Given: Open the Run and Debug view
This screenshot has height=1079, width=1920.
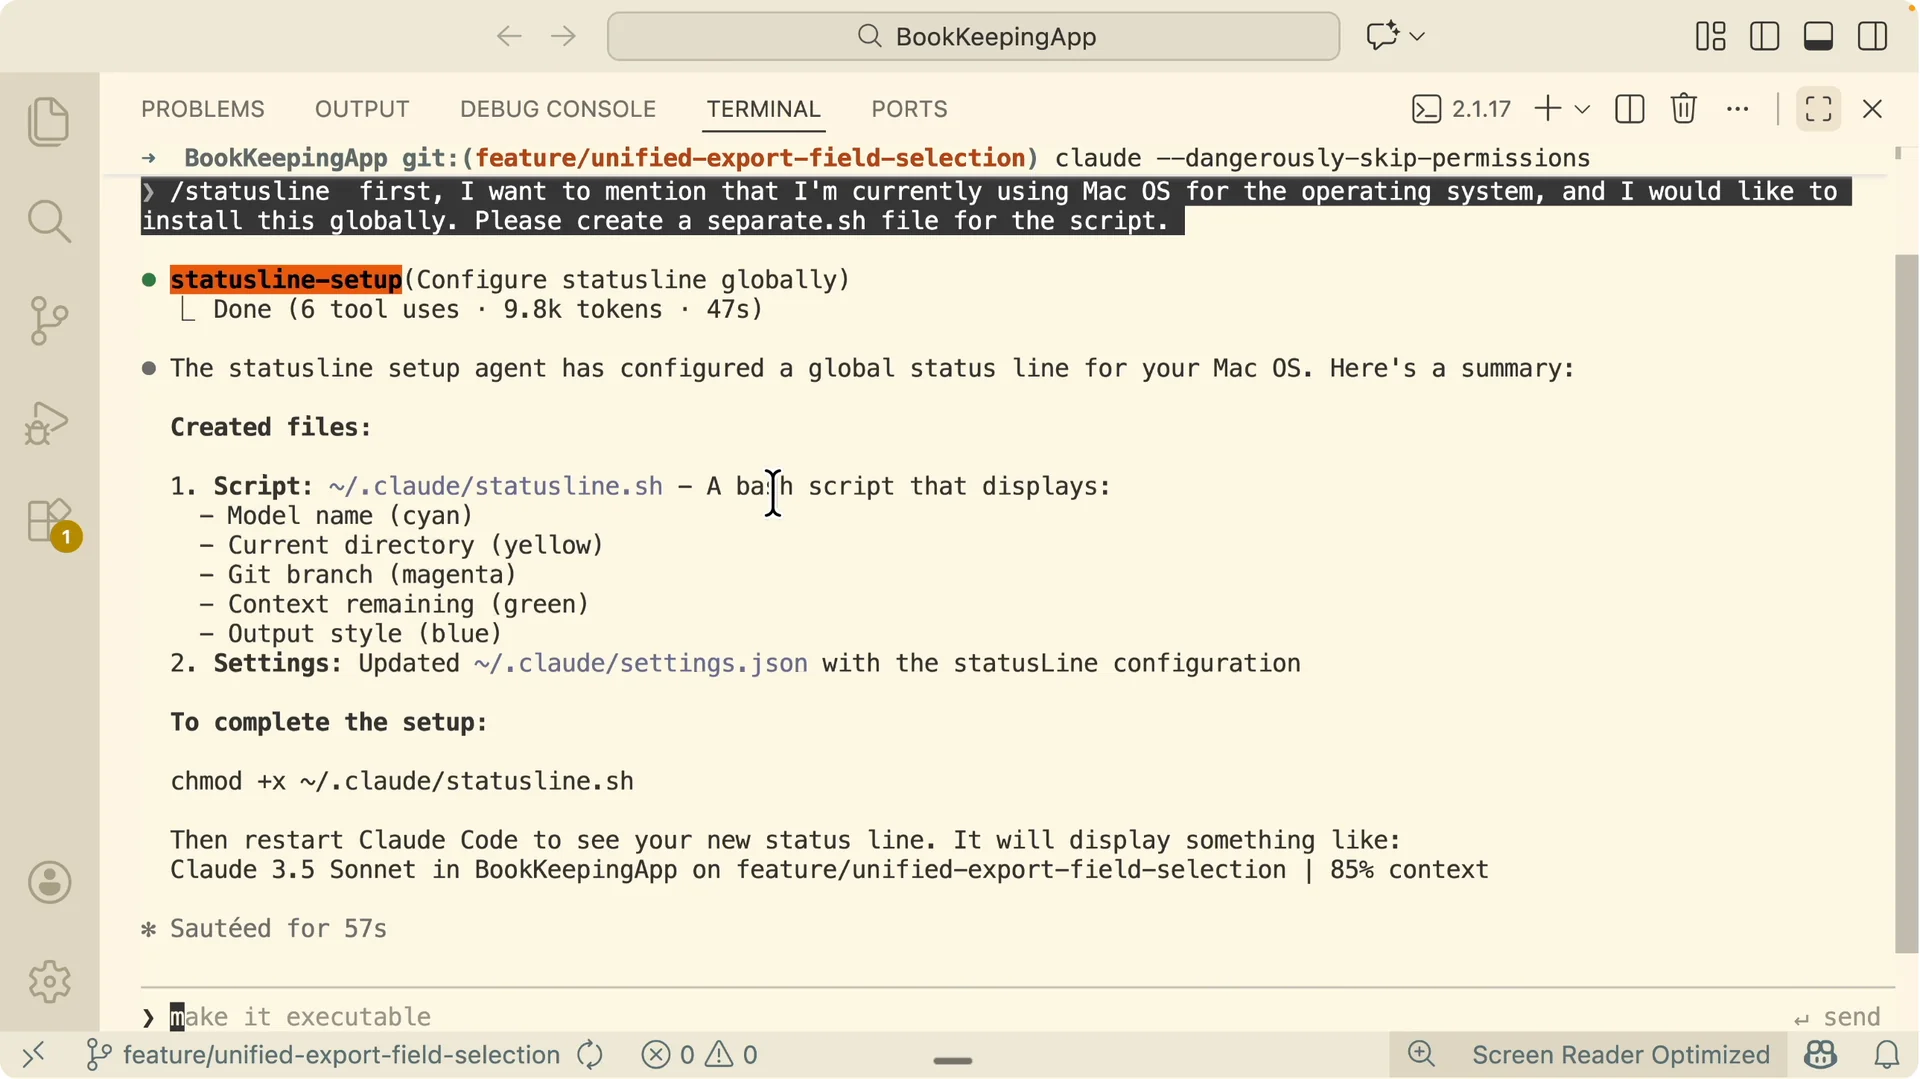Looking at the screenshot, I should 49,422.
